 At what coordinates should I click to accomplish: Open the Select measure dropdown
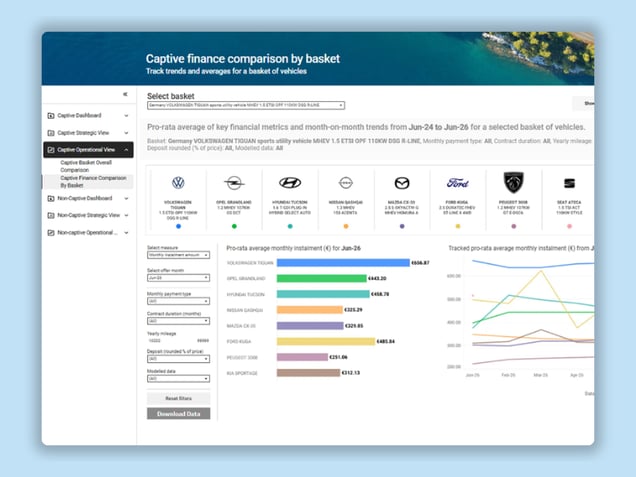tap(178, 255)
